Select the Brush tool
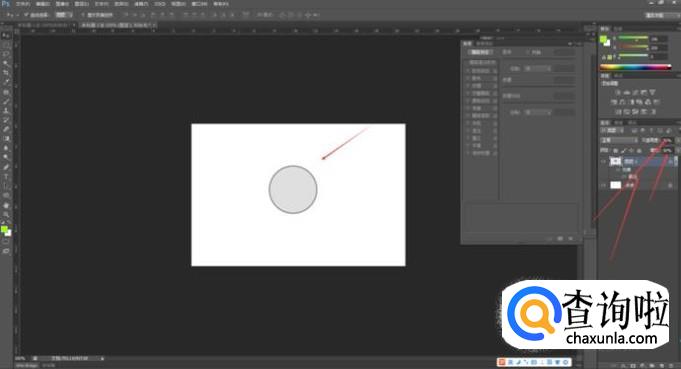 pos(6,101)
